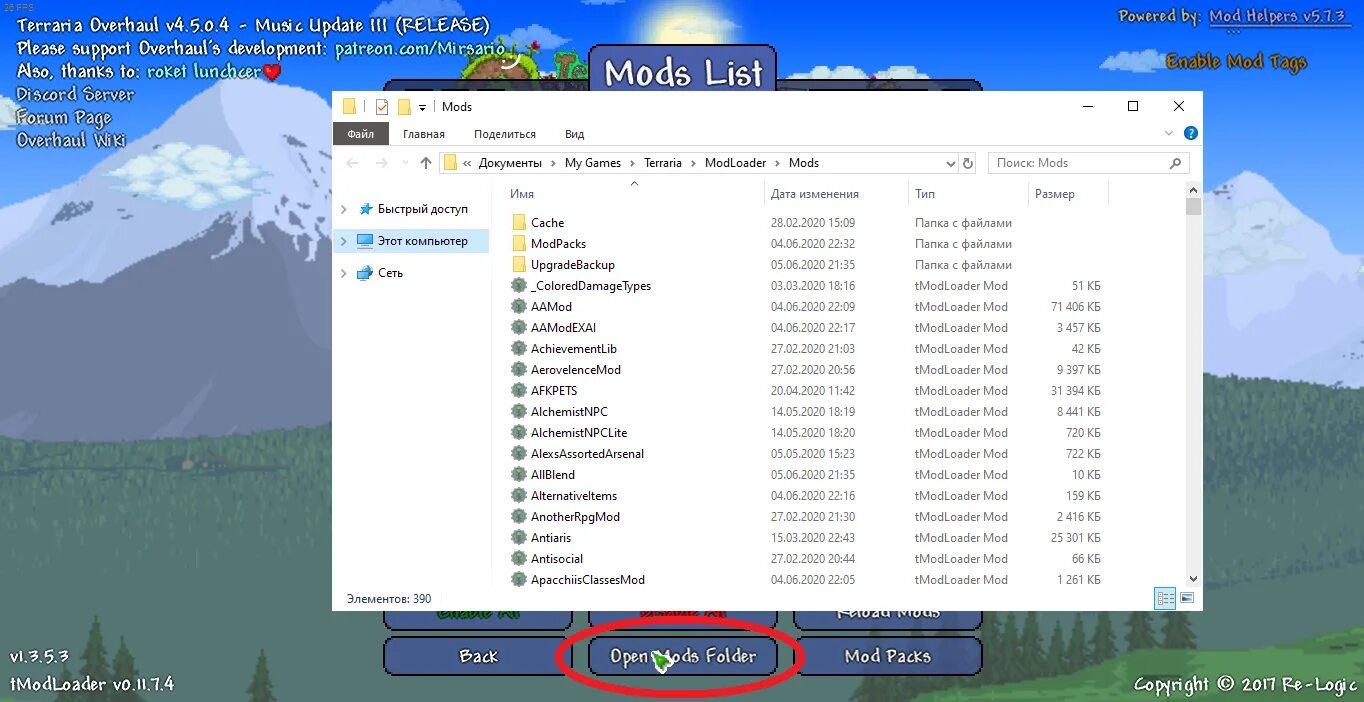Click My Games in address breadcrumb
This screenshot has height=702, width=1364.
593,163
